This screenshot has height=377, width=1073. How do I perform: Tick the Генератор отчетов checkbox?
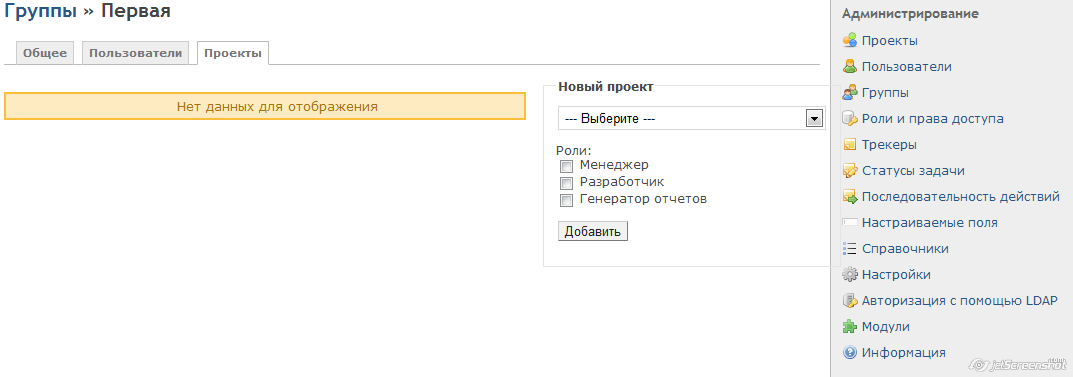pos(566,200)
